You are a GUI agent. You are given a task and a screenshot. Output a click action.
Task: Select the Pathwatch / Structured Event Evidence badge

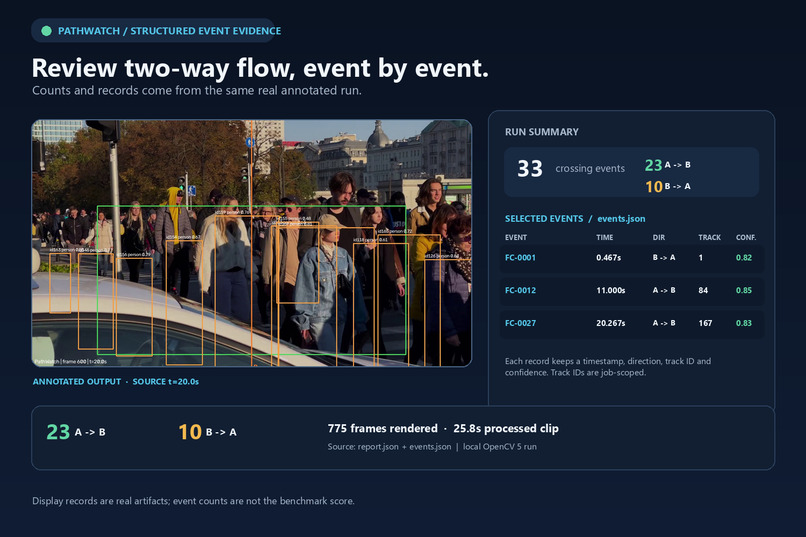pos(153,31)
